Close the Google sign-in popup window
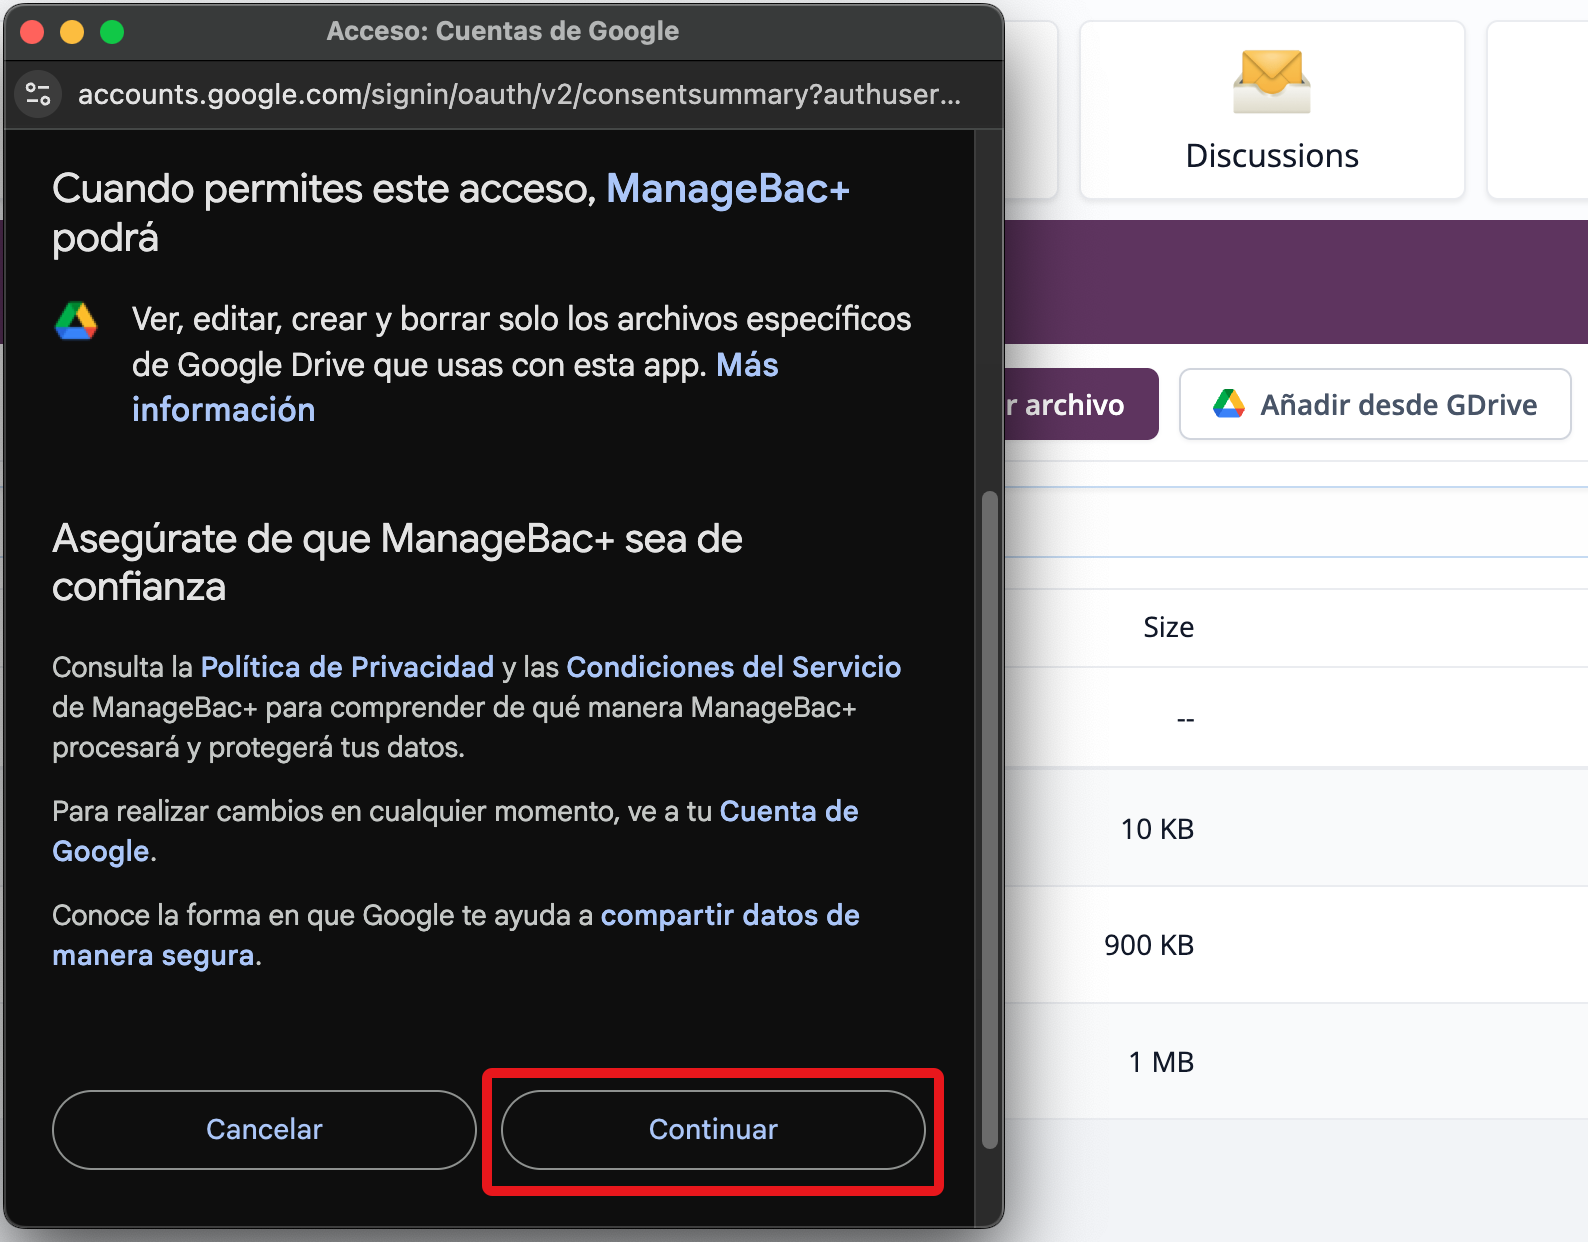The height and width of the screenshot is (1242, 1588). click(32, 32)
